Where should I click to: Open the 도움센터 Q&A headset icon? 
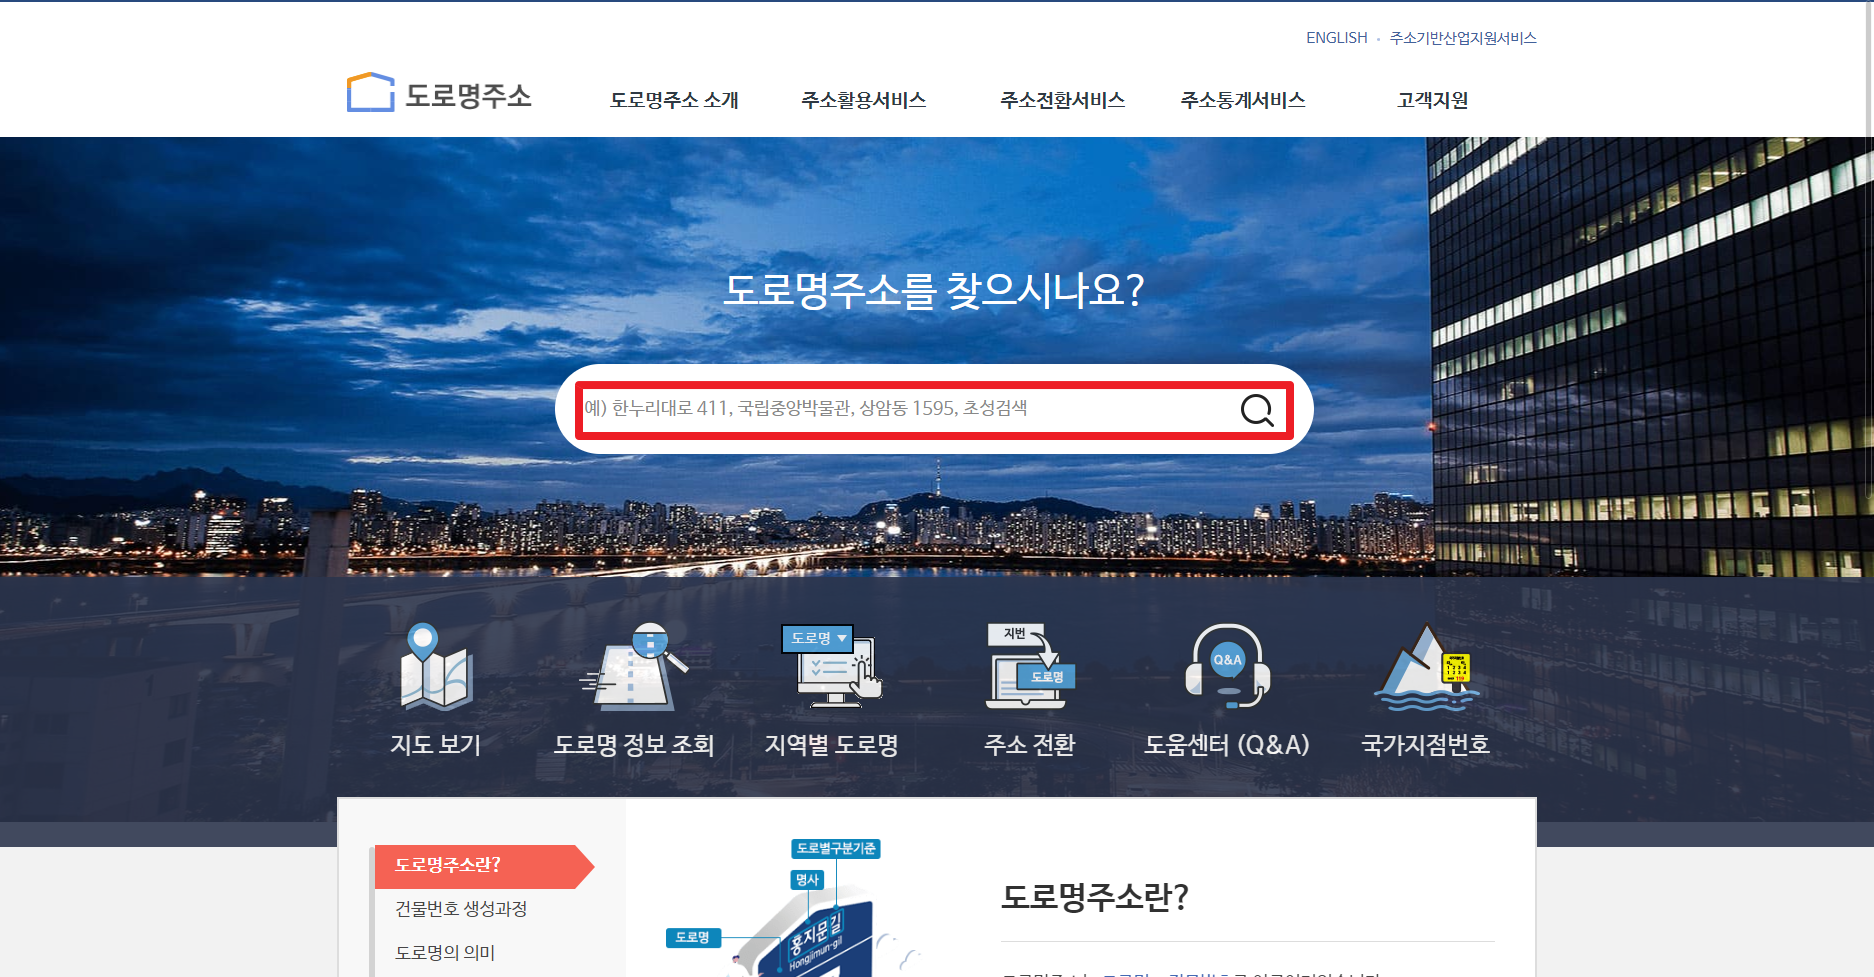coord(1228,667)
